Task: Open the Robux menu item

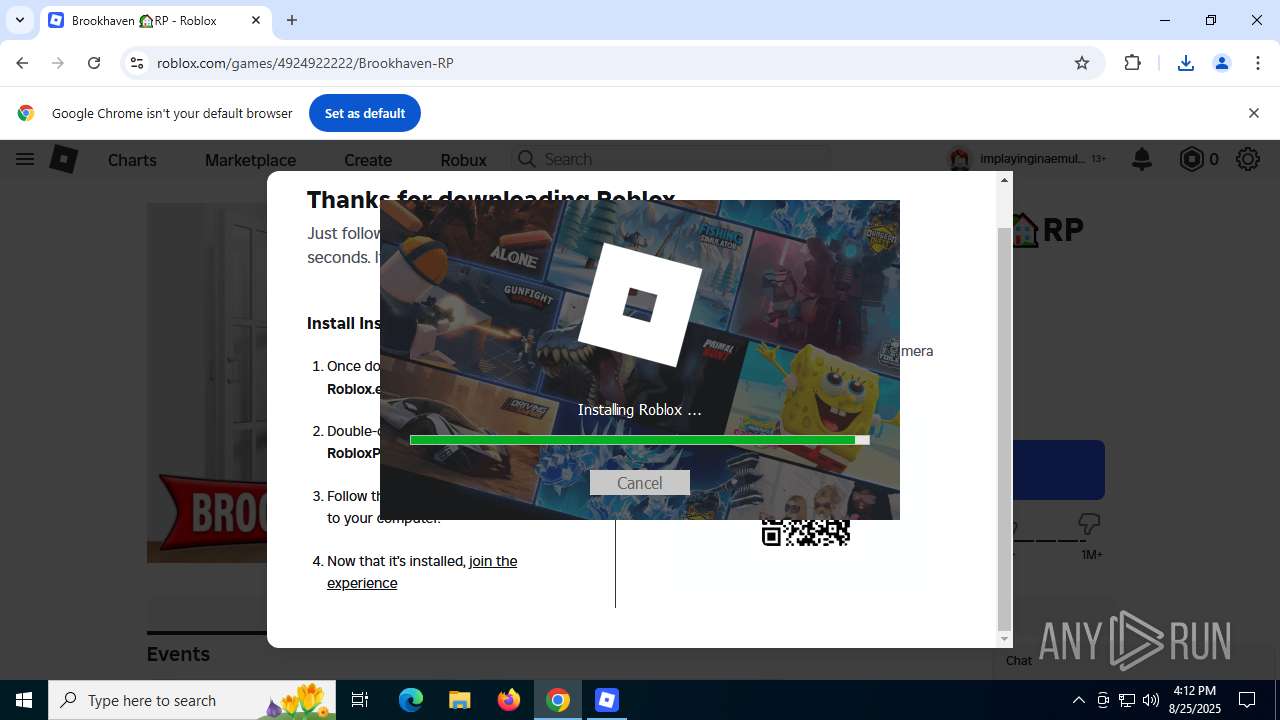Action: tap(463, 160)
